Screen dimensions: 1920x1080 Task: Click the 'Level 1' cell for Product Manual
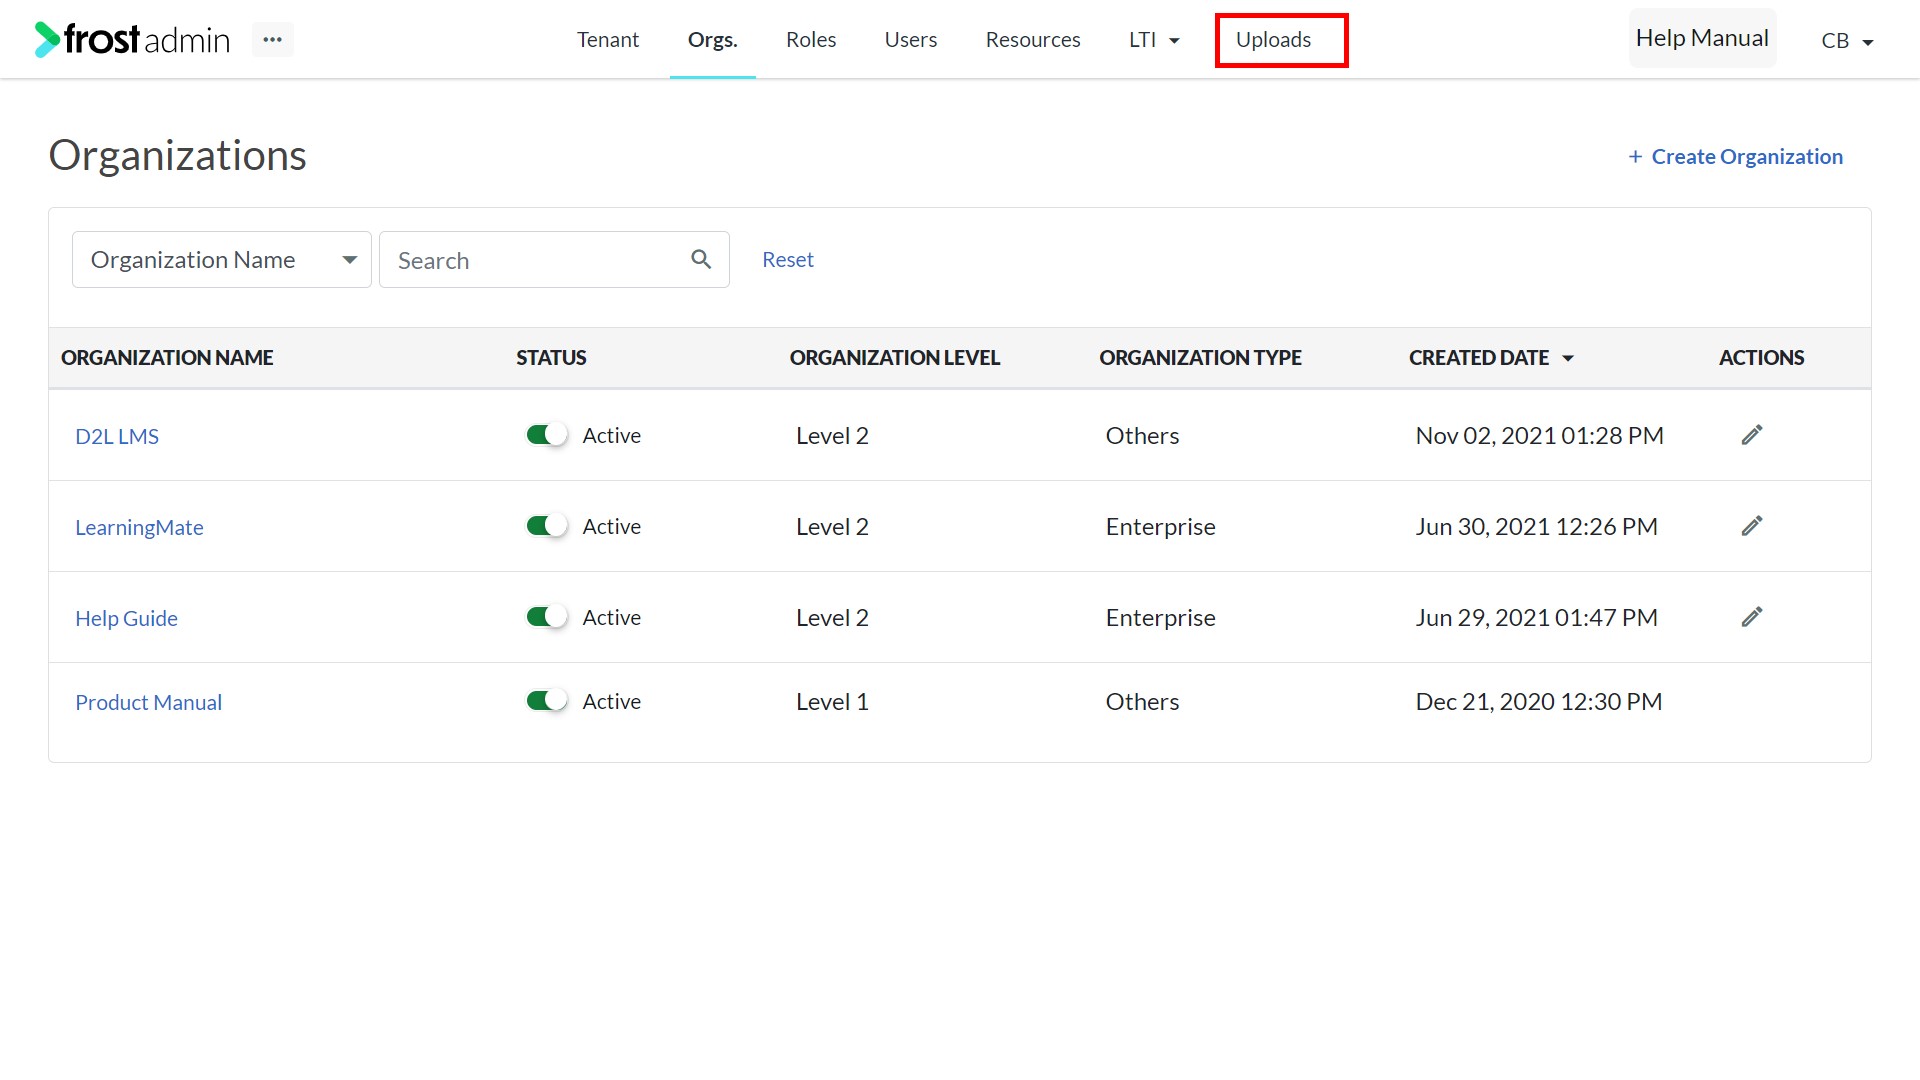click(x=832, y=702)
